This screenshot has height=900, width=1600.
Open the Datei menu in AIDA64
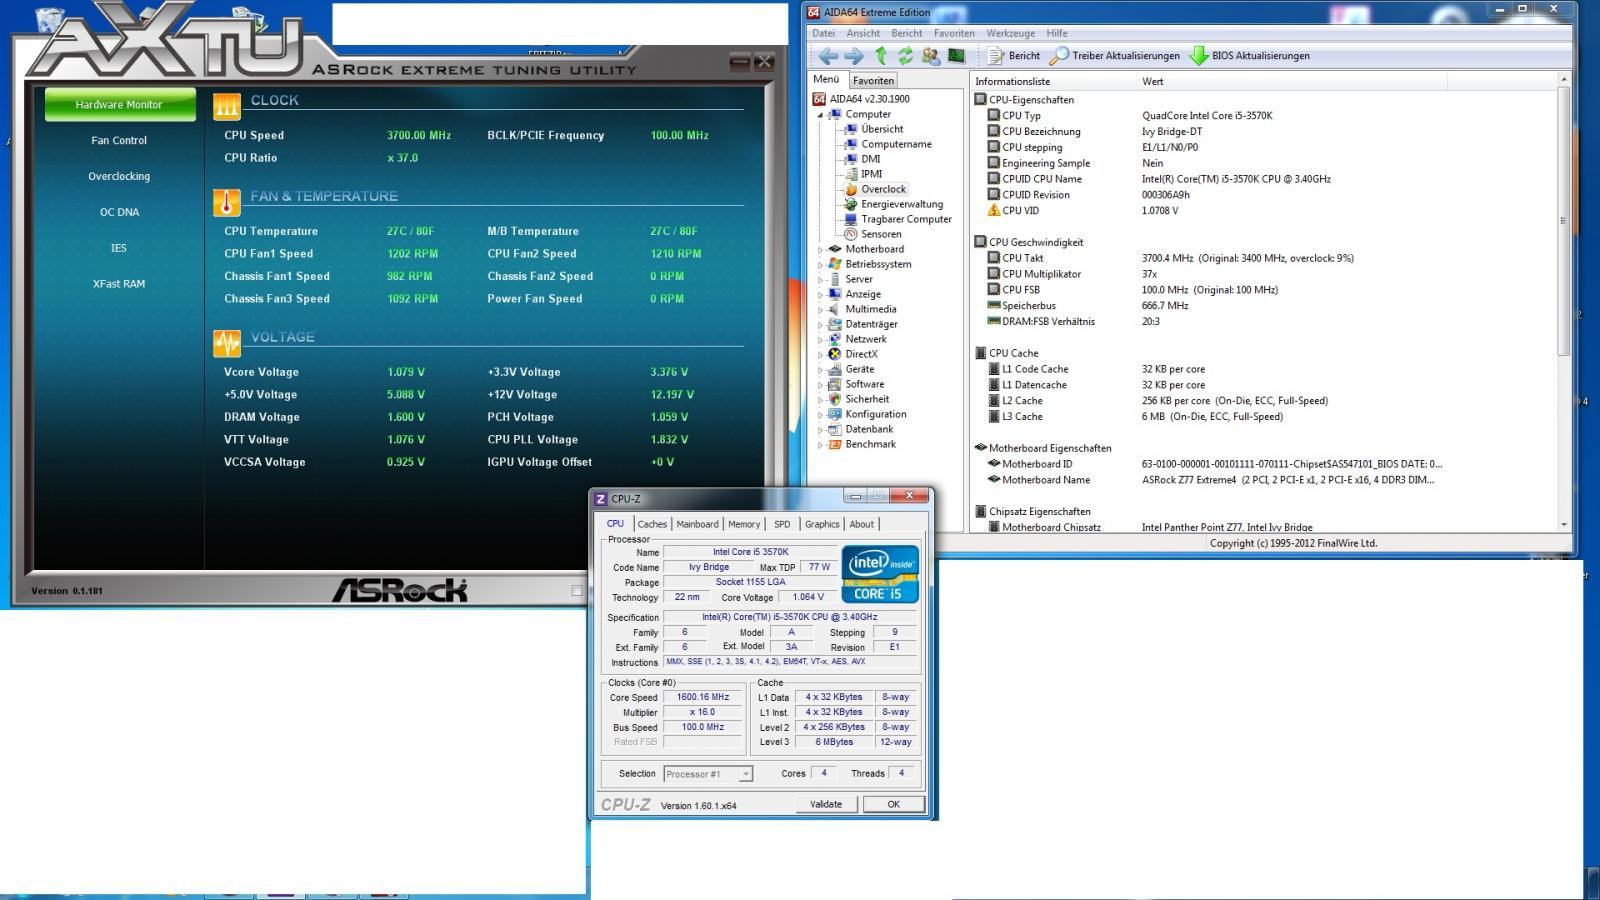pos(824,33)
